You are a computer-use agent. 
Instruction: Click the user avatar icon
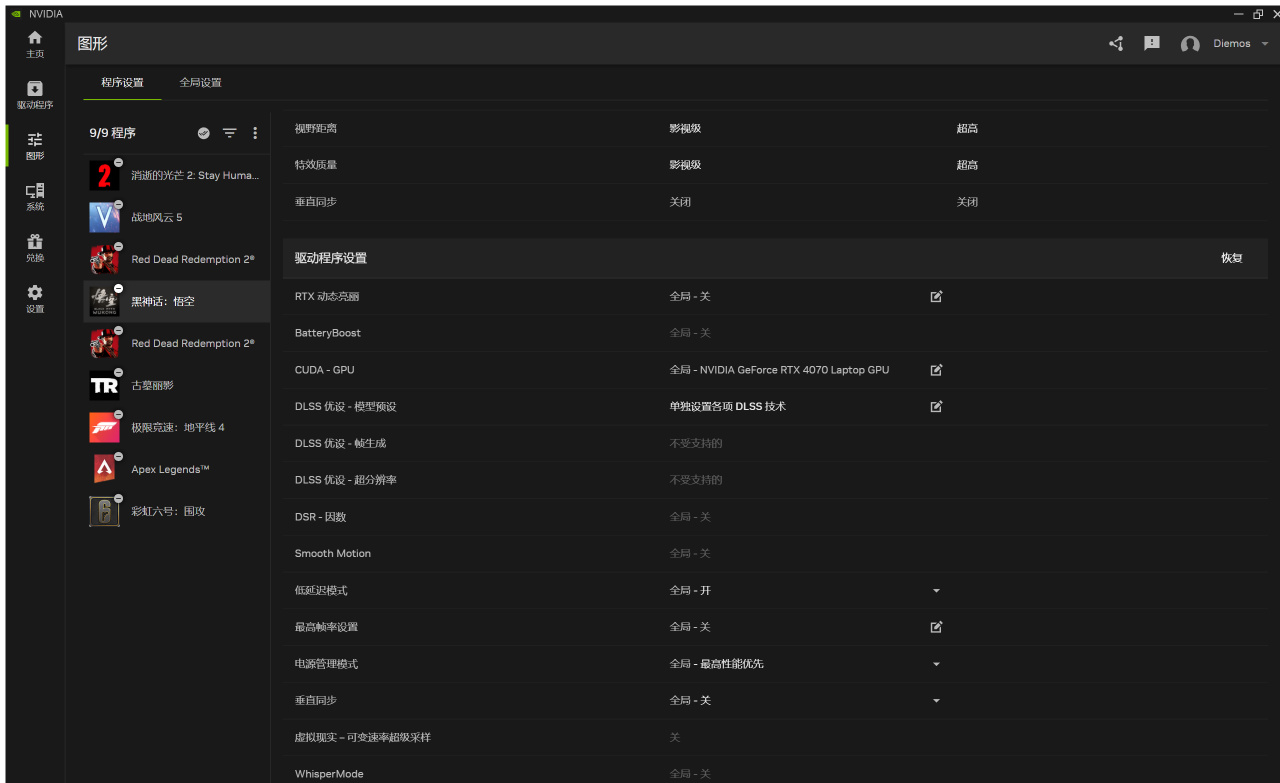pos(1190,44)
